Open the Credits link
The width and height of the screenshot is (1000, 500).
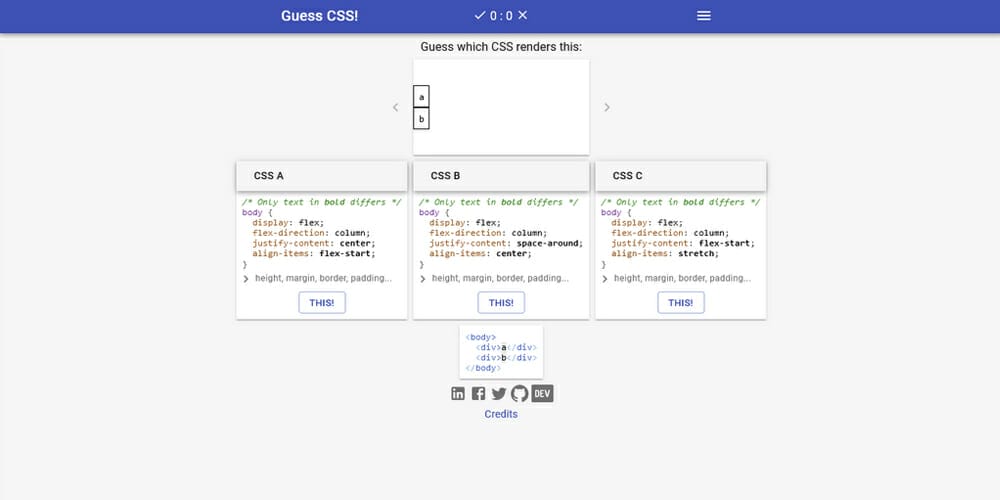pyautogui.click(x=501, y=414)
